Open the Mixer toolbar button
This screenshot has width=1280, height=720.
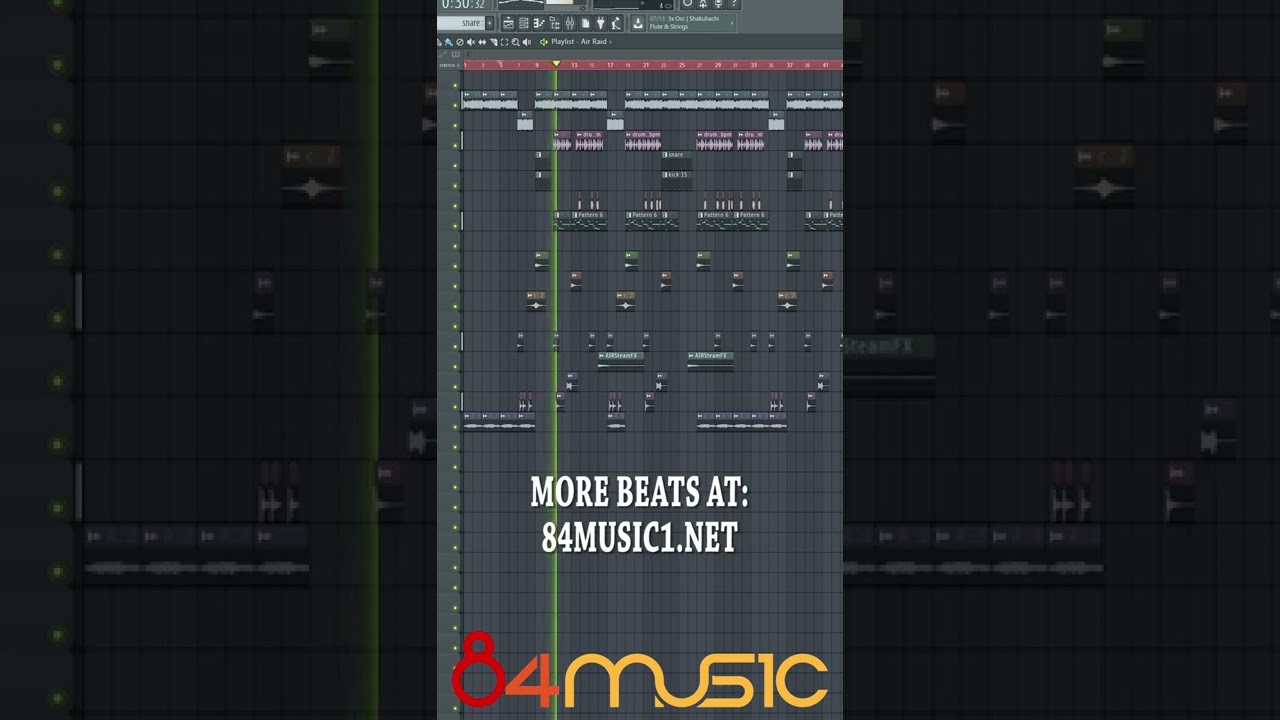pos(570,23)
